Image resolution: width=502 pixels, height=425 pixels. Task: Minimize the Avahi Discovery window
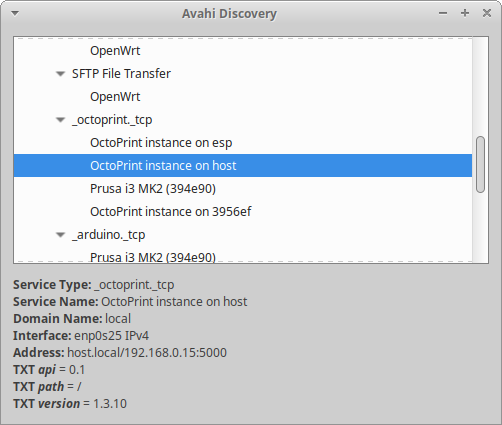(x=443, y=13)
